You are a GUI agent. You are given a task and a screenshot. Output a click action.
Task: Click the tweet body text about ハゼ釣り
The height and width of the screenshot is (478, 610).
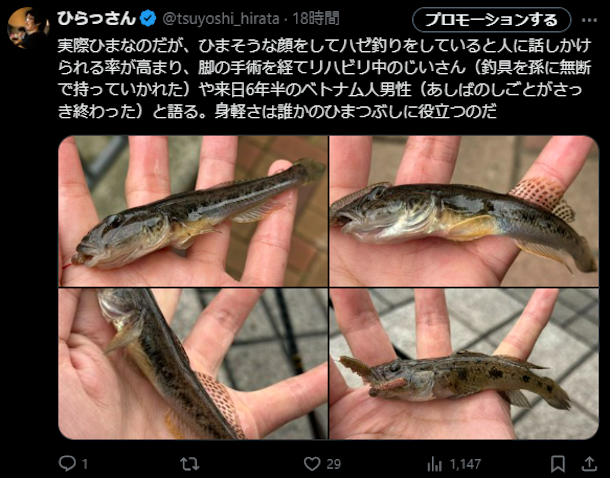(324, 79)
